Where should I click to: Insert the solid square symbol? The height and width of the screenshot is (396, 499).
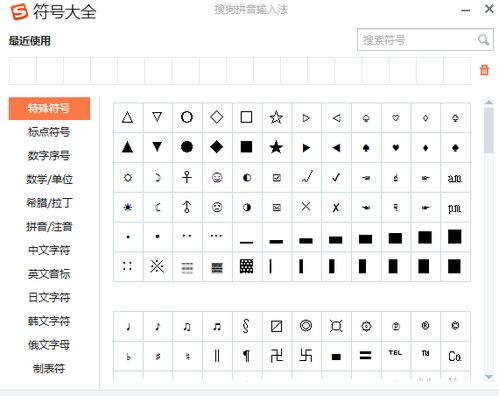point(247,147)
